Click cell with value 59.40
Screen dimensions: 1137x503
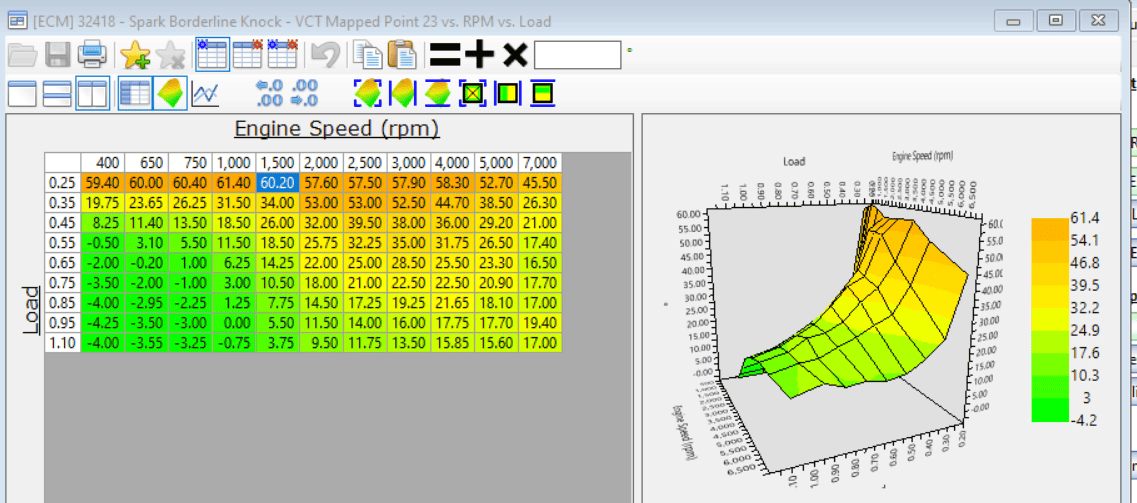pyautogui.click(x=103, y=183)
